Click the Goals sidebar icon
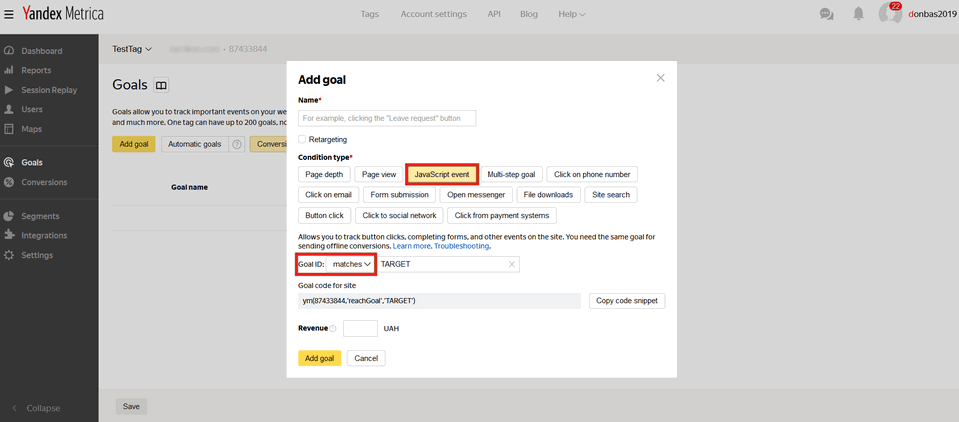 pos(9,163)
